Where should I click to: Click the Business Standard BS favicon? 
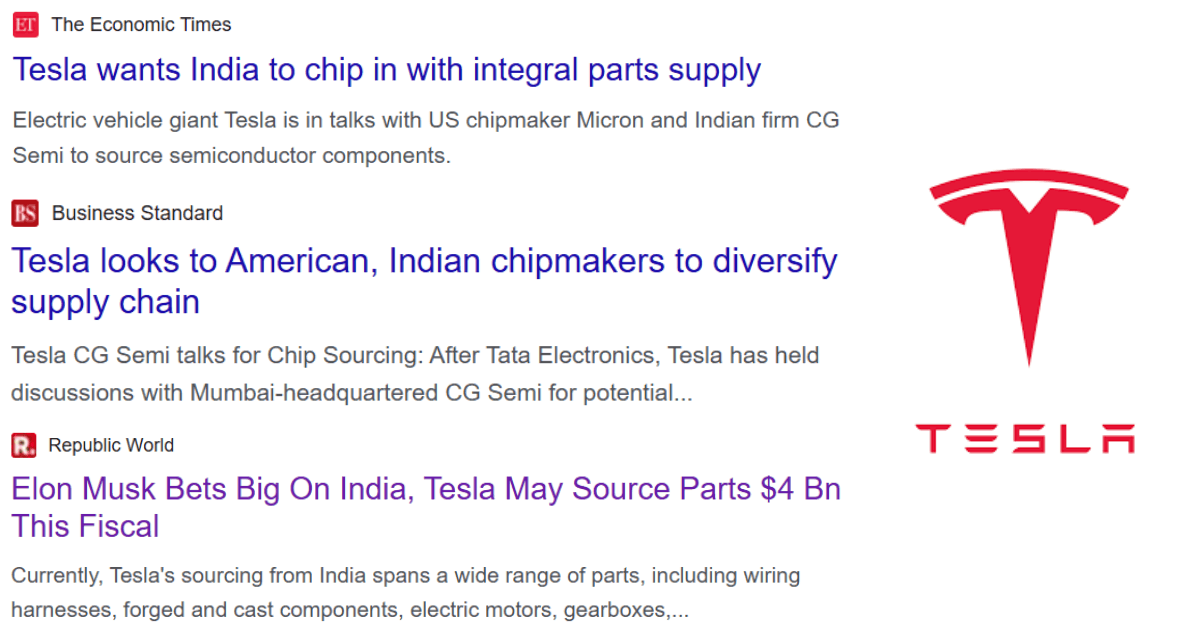[25, 213]
